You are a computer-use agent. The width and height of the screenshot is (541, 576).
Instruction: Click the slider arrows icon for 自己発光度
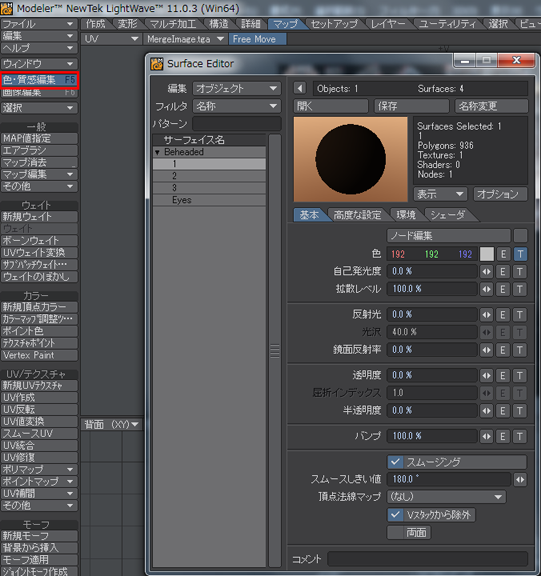pyautogui.click(x=486, y=271)
